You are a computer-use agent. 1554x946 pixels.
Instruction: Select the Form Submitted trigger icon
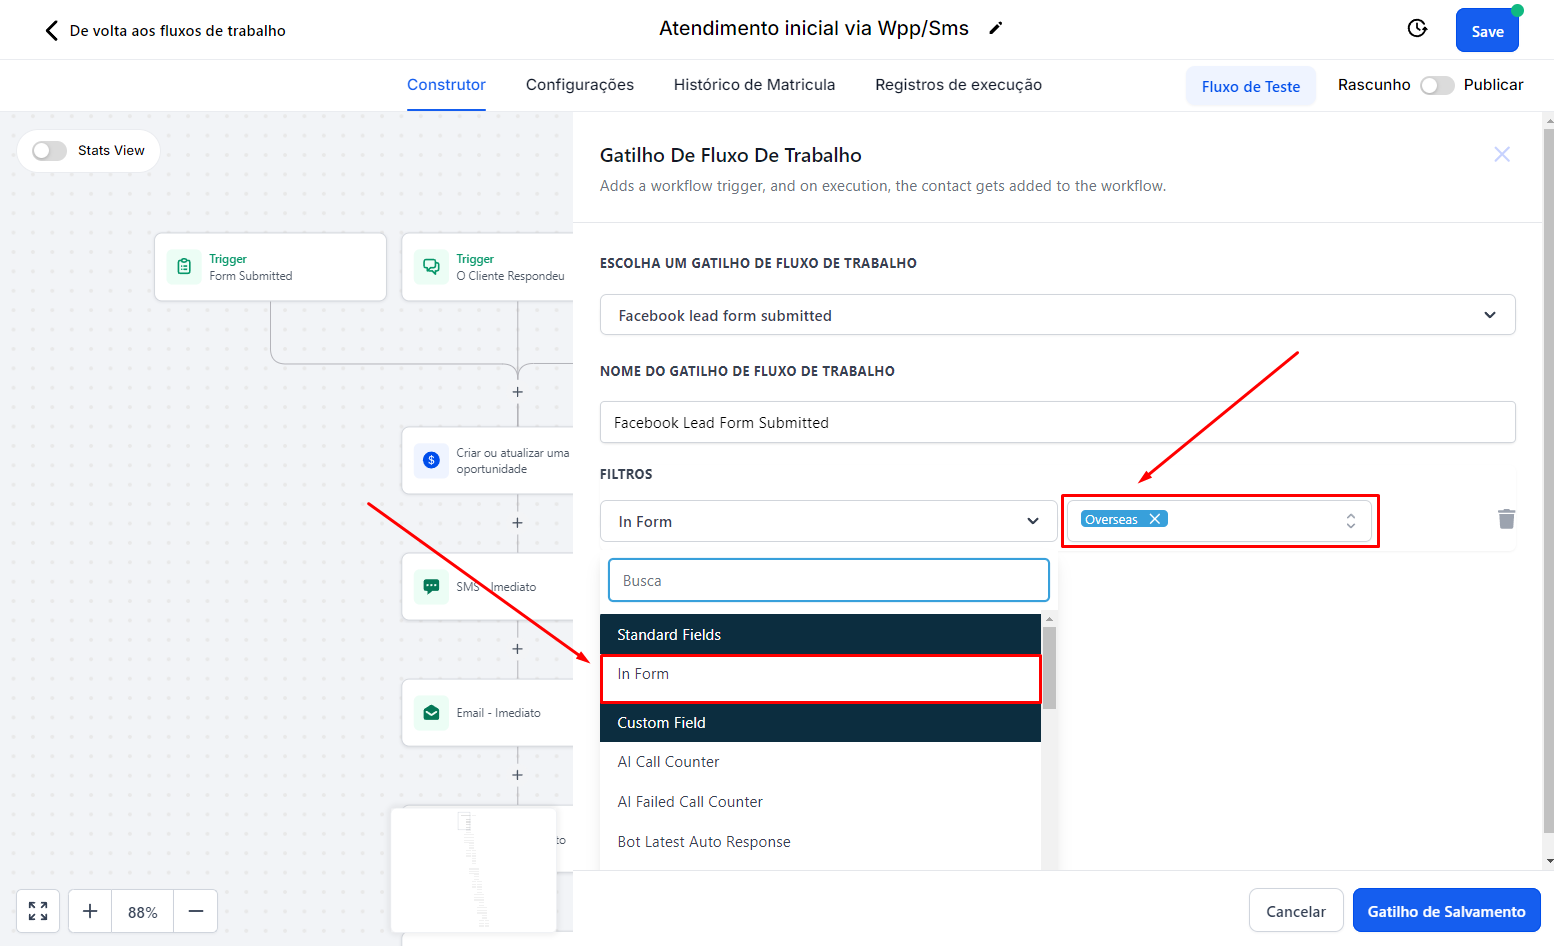tap(184, 267)
